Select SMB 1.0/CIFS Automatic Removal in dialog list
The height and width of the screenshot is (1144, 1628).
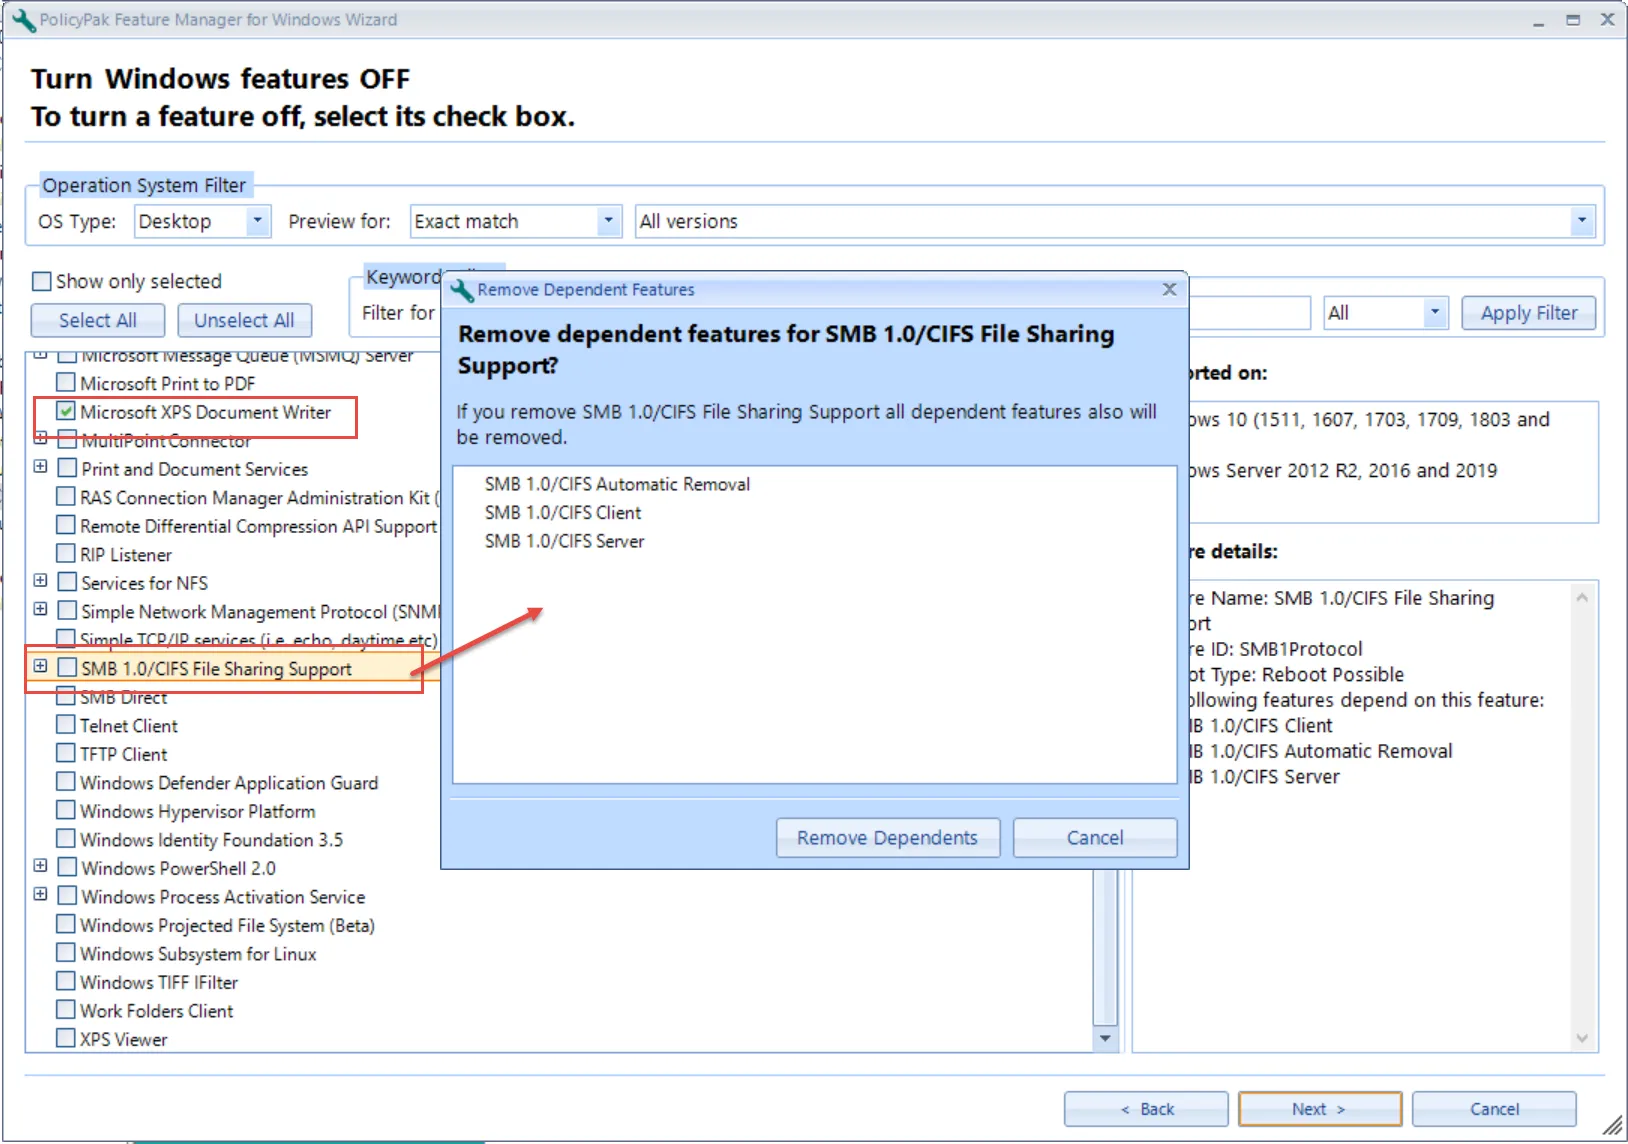pyautogui.click(x=617, y=484)
